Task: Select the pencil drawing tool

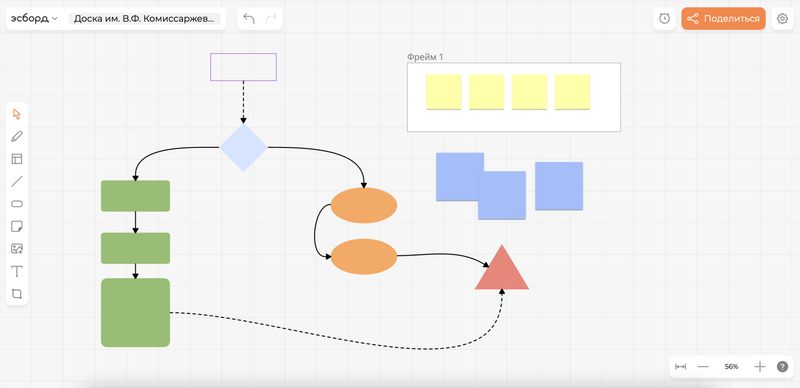Action: (17, 136)
